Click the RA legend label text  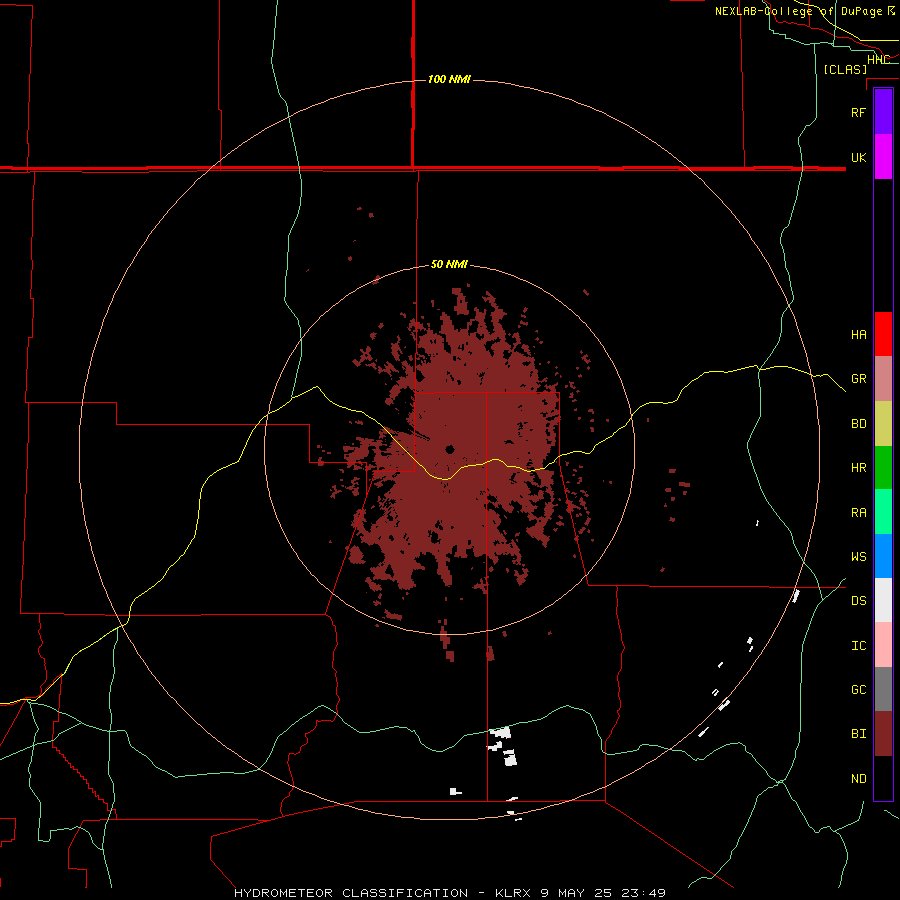coord(858,513)
